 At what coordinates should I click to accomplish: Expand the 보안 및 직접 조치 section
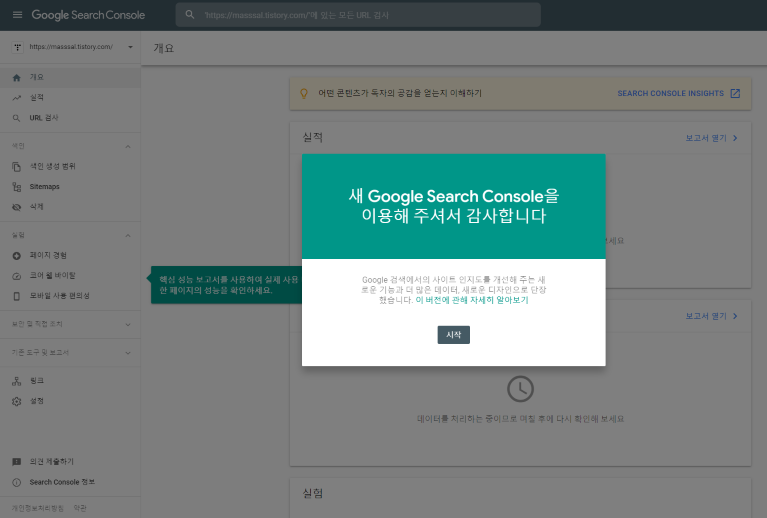tap(70, 324)
